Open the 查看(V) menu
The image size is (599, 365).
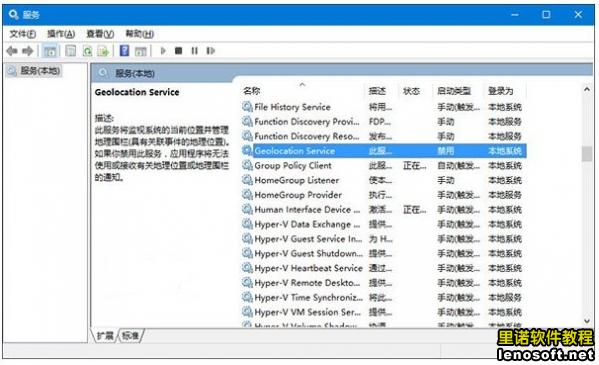click(100, 34)
